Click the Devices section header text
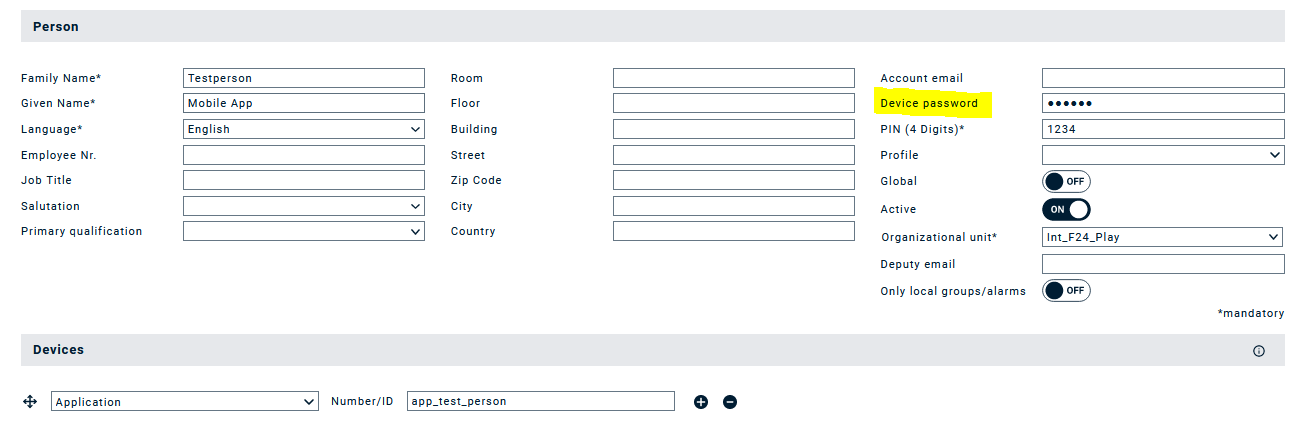 click(59, 350)
